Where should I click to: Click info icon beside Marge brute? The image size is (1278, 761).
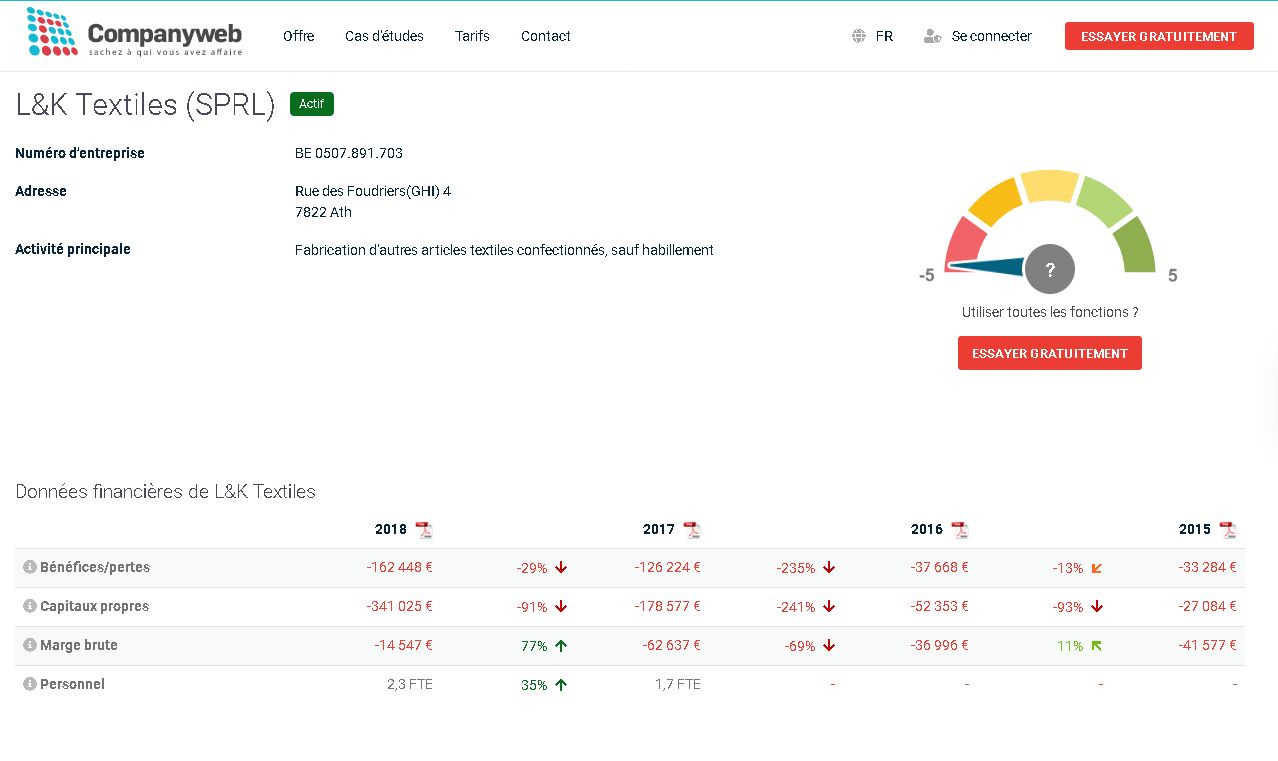30,645
